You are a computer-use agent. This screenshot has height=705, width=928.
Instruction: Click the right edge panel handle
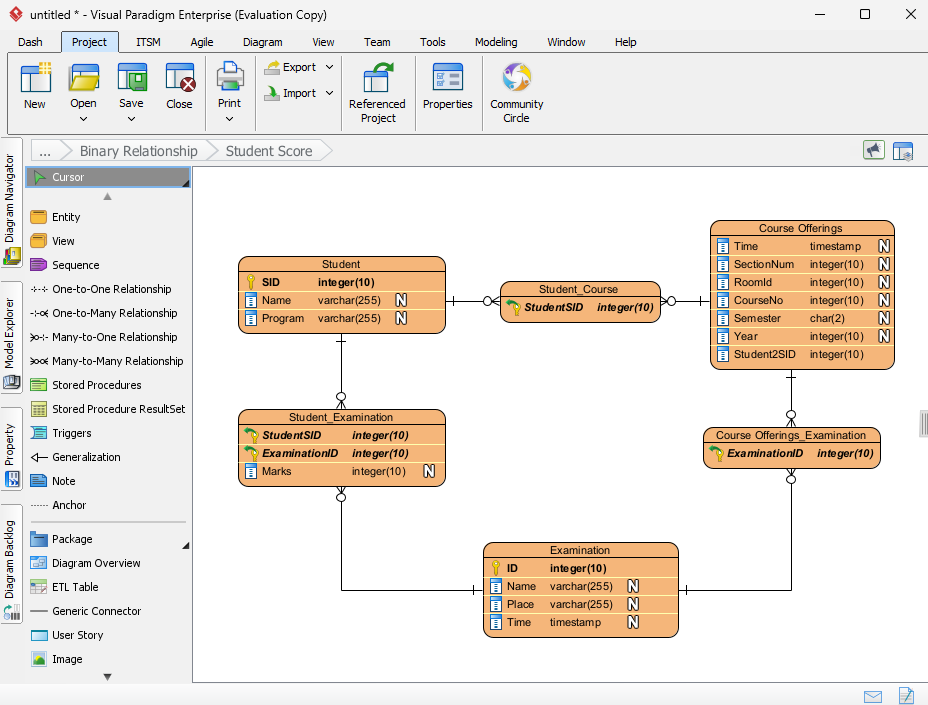[923, 424]
